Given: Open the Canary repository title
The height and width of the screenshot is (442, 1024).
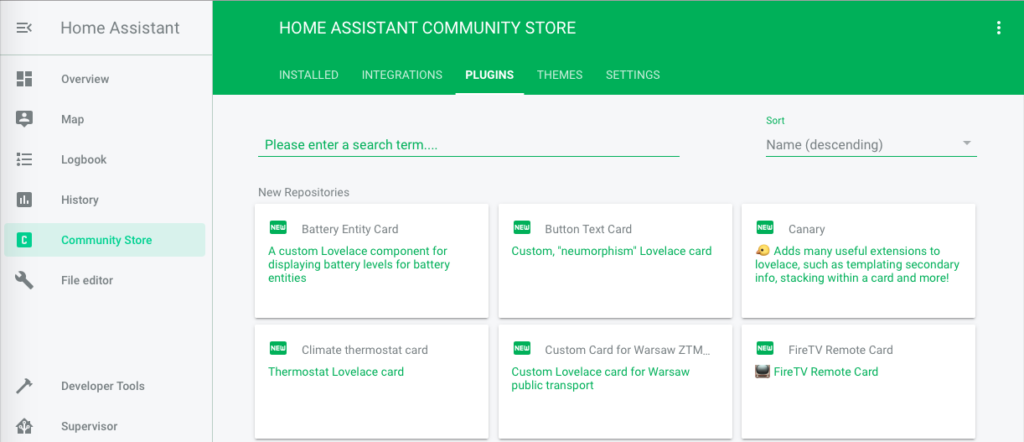Looking at the screenshot, I should pyautogui.click(x=807, y=229).
